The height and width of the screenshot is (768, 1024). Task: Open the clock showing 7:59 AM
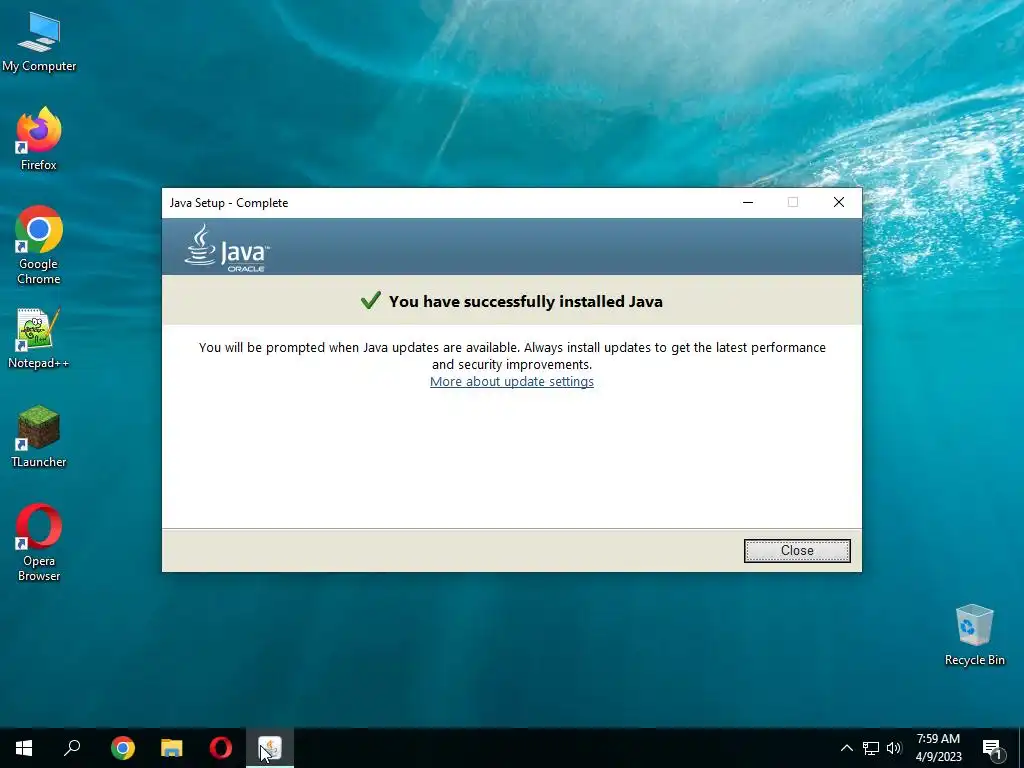(x=938, y=748)
